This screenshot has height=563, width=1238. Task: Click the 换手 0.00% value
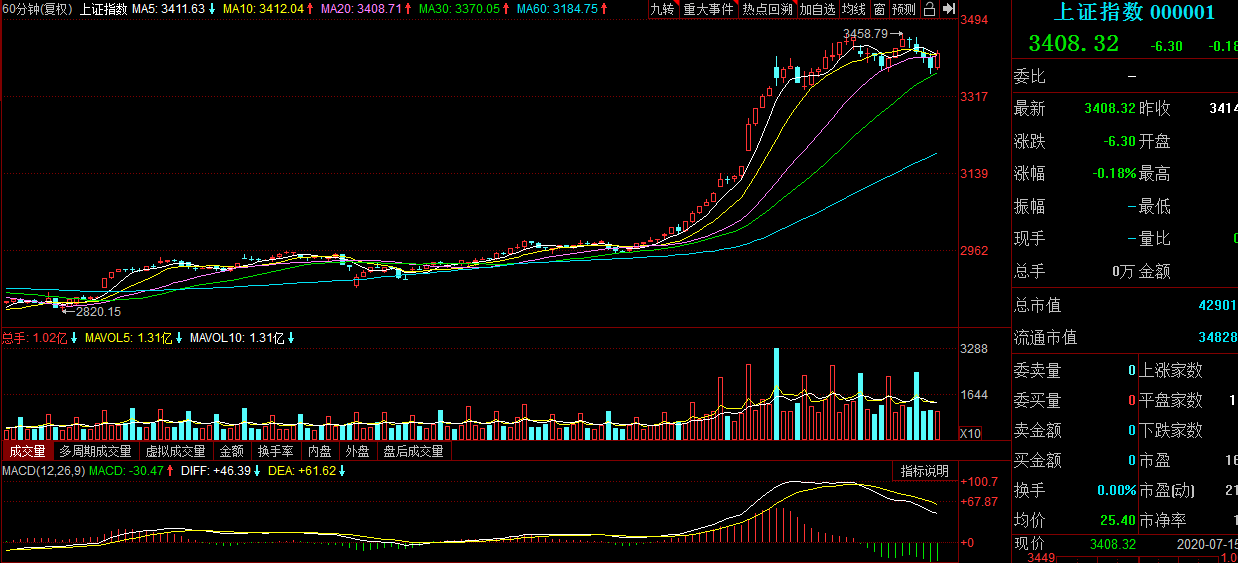click(x=1117, y=491)
